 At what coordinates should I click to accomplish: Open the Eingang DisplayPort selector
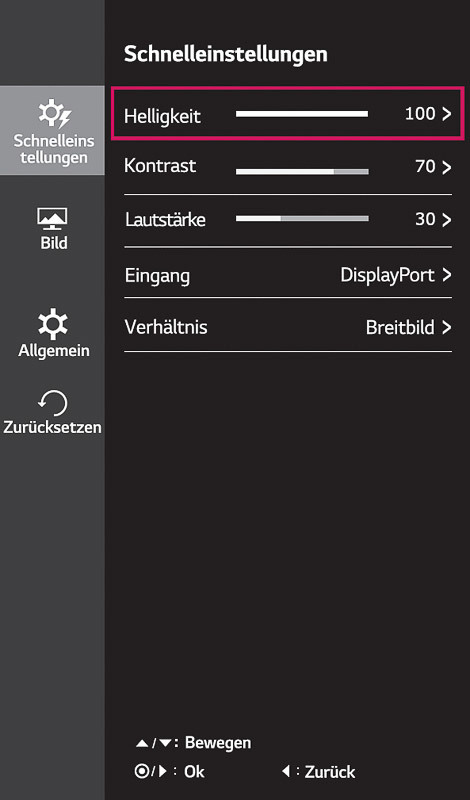pyautogui.click(x=396, y=276)
